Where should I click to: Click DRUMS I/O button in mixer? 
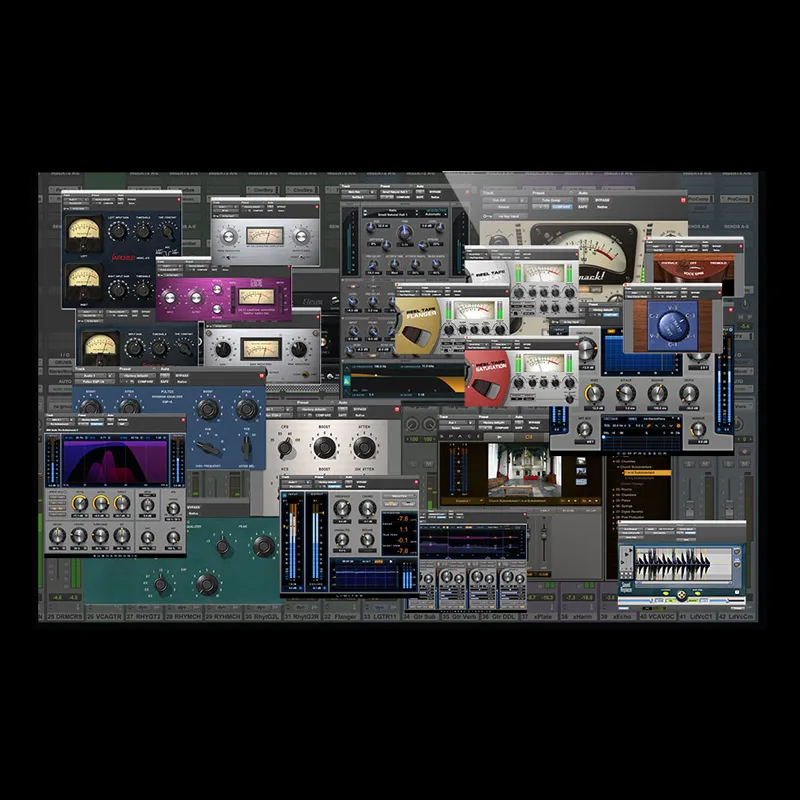(60, 362)
